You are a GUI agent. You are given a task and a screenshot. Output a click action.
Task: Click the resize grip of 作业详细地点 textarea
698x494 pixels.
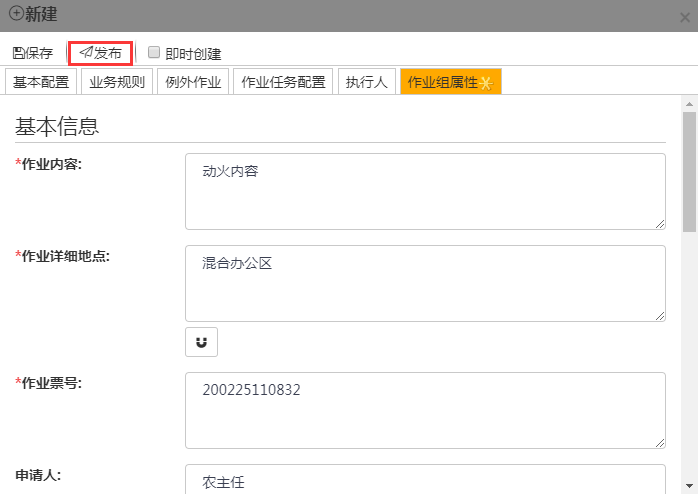660,316
